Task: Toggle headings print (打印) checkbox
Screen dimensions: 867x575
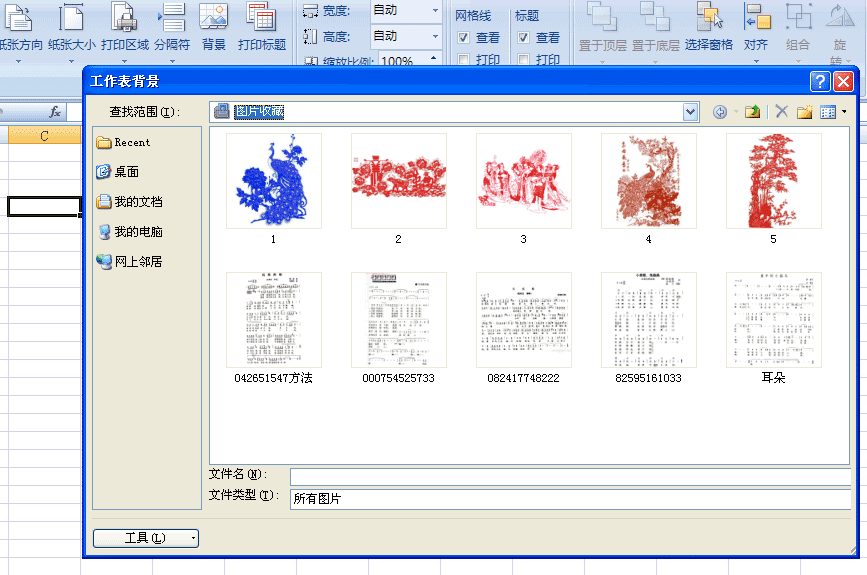Action: 523,59
